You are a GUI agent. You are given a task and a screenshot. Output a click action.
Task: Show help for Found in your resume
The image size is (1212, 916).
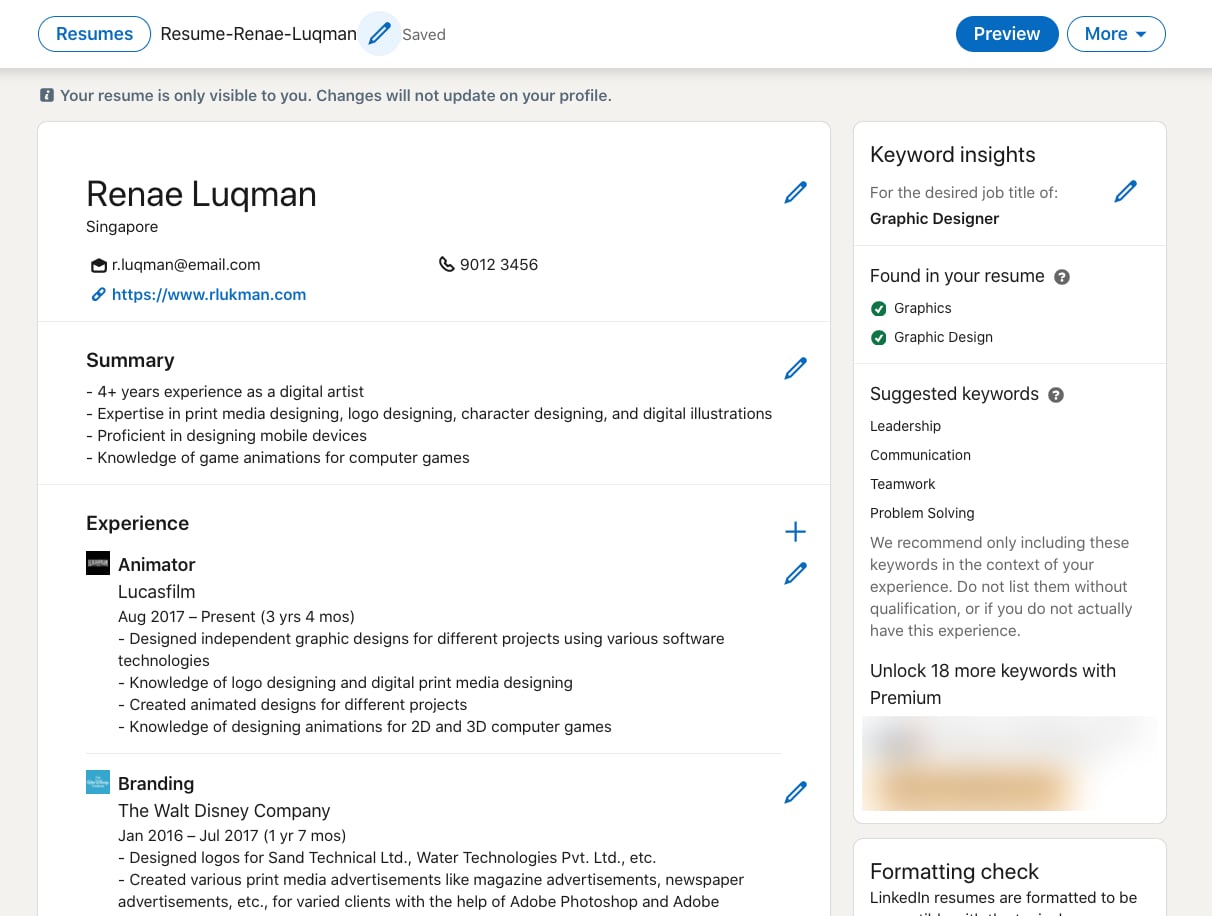point(1062,277)
